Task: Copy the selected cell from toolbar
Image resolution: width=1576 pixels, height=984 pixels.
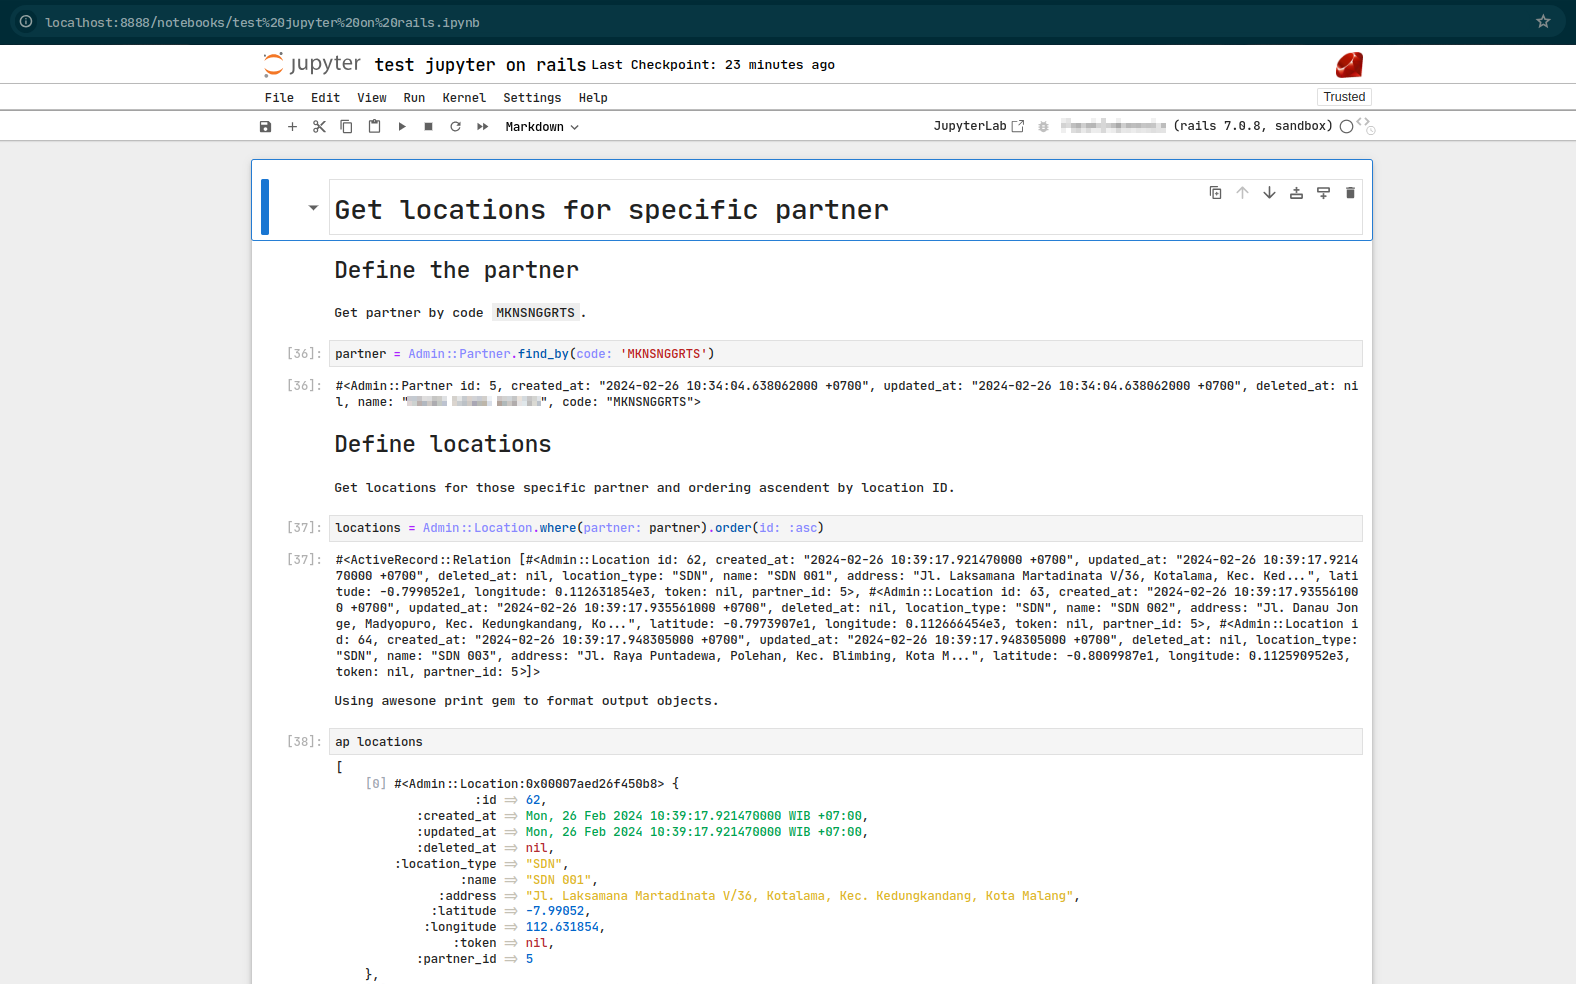Action: (x=346, y=127)
